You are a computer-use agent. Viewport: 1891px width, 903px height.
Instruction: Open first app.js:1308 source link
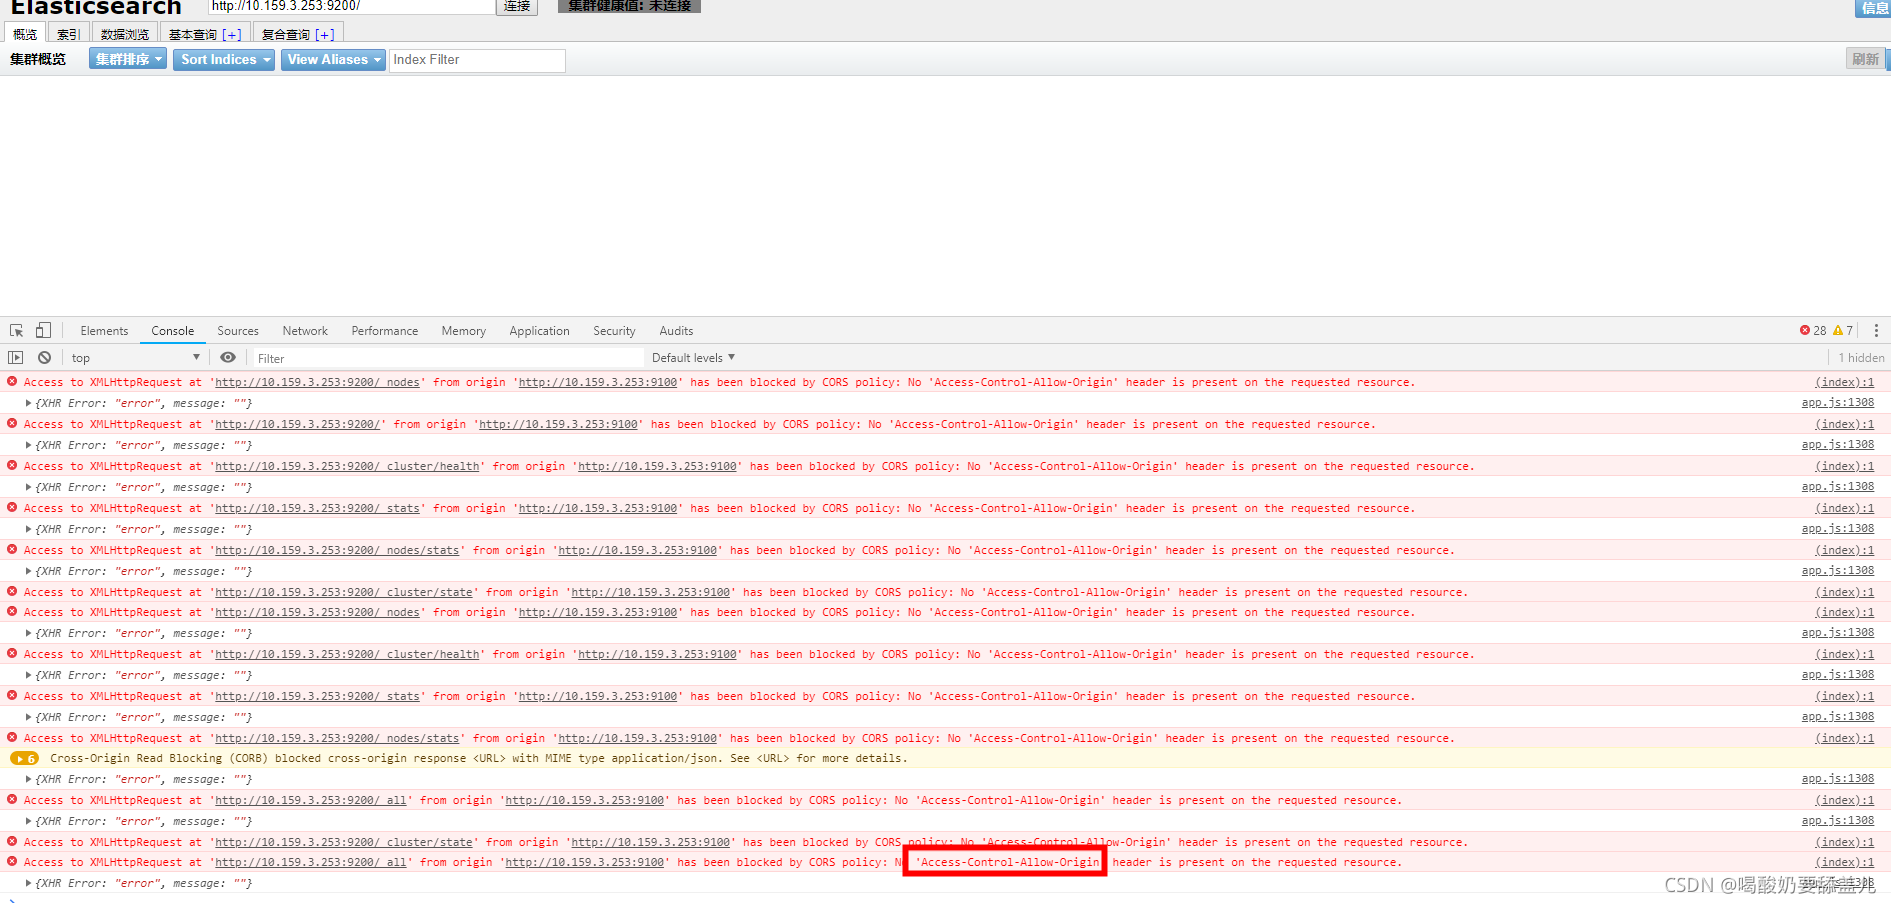pyautogui.click(x=1837, y=403)
